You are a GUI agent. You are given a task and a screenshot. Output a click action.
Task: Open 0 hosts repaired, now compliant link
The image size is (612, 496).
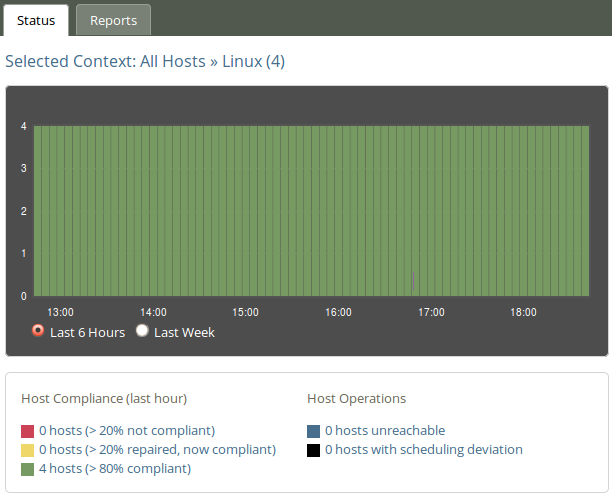(157, 450)
